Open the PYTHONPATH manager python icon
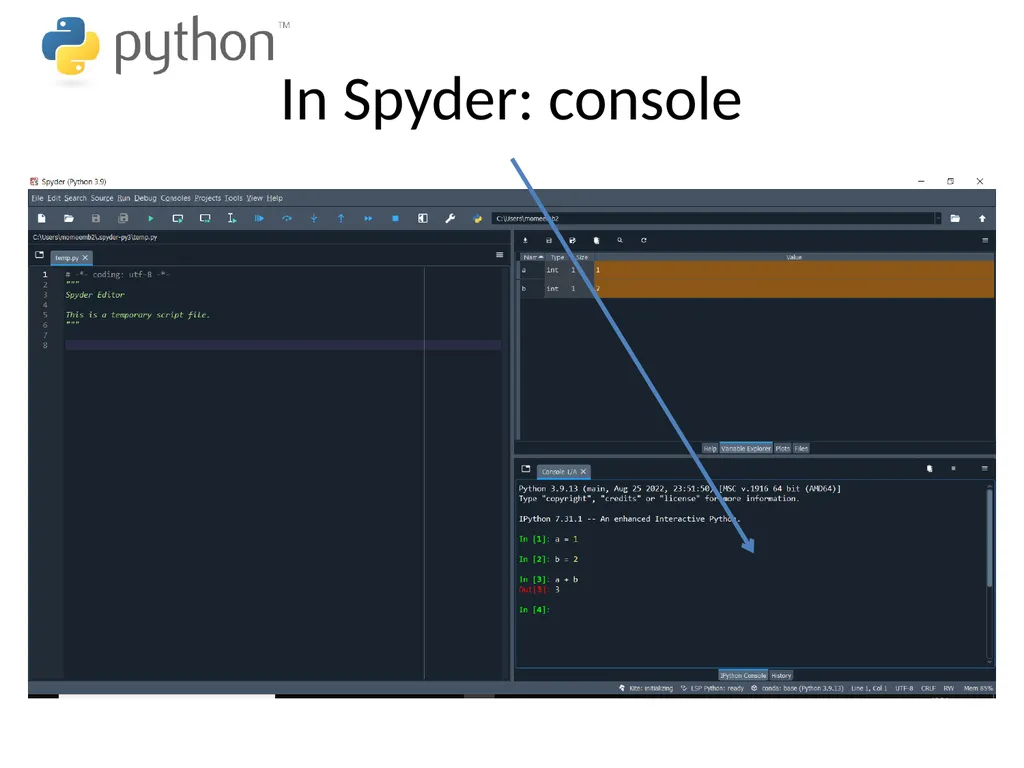 [477, 219]
